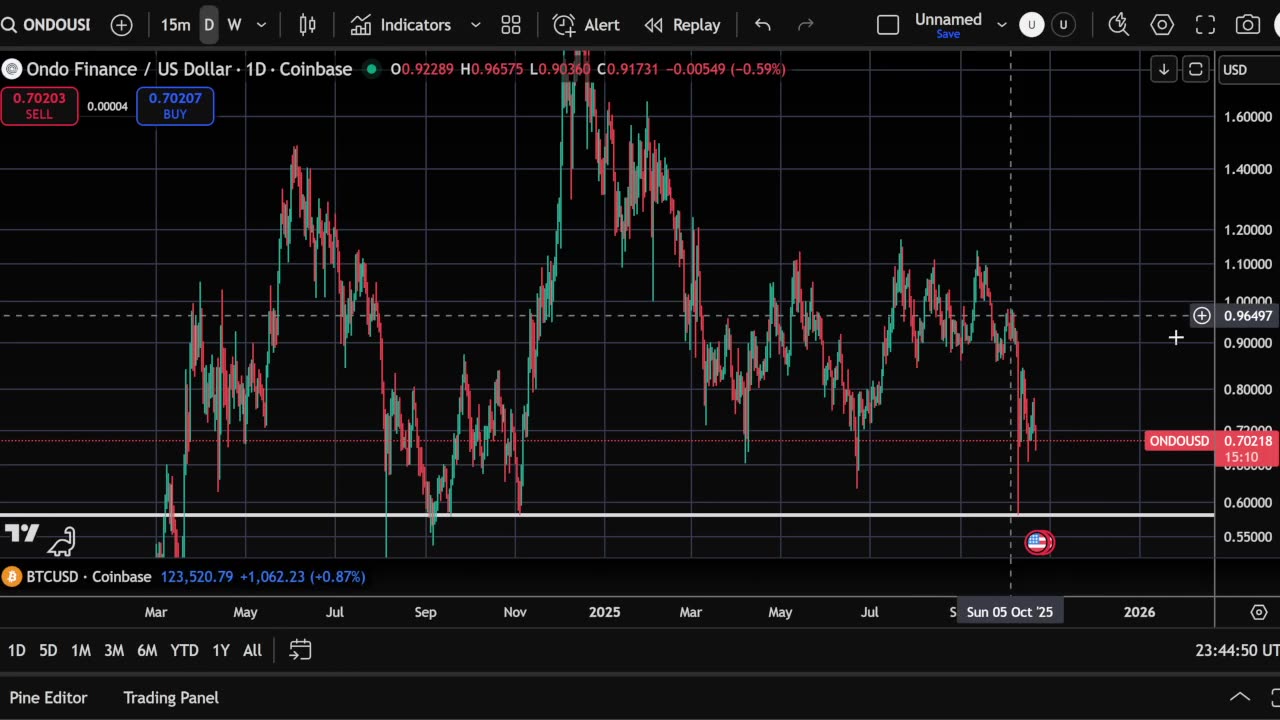1280x720 pixels.
Task: Set the date range to YTD
Action: 184,650
